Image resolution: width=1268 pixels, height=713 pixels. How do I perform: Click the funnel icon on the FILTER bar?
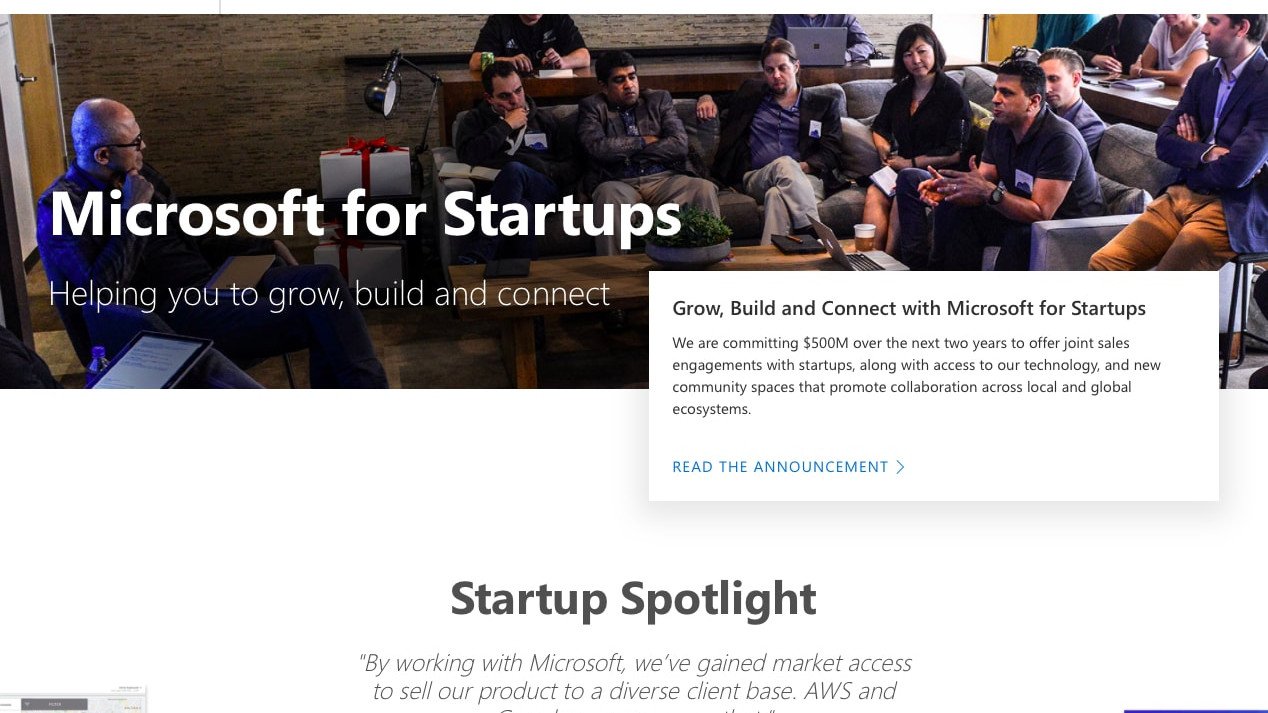(x=27, y=704)
